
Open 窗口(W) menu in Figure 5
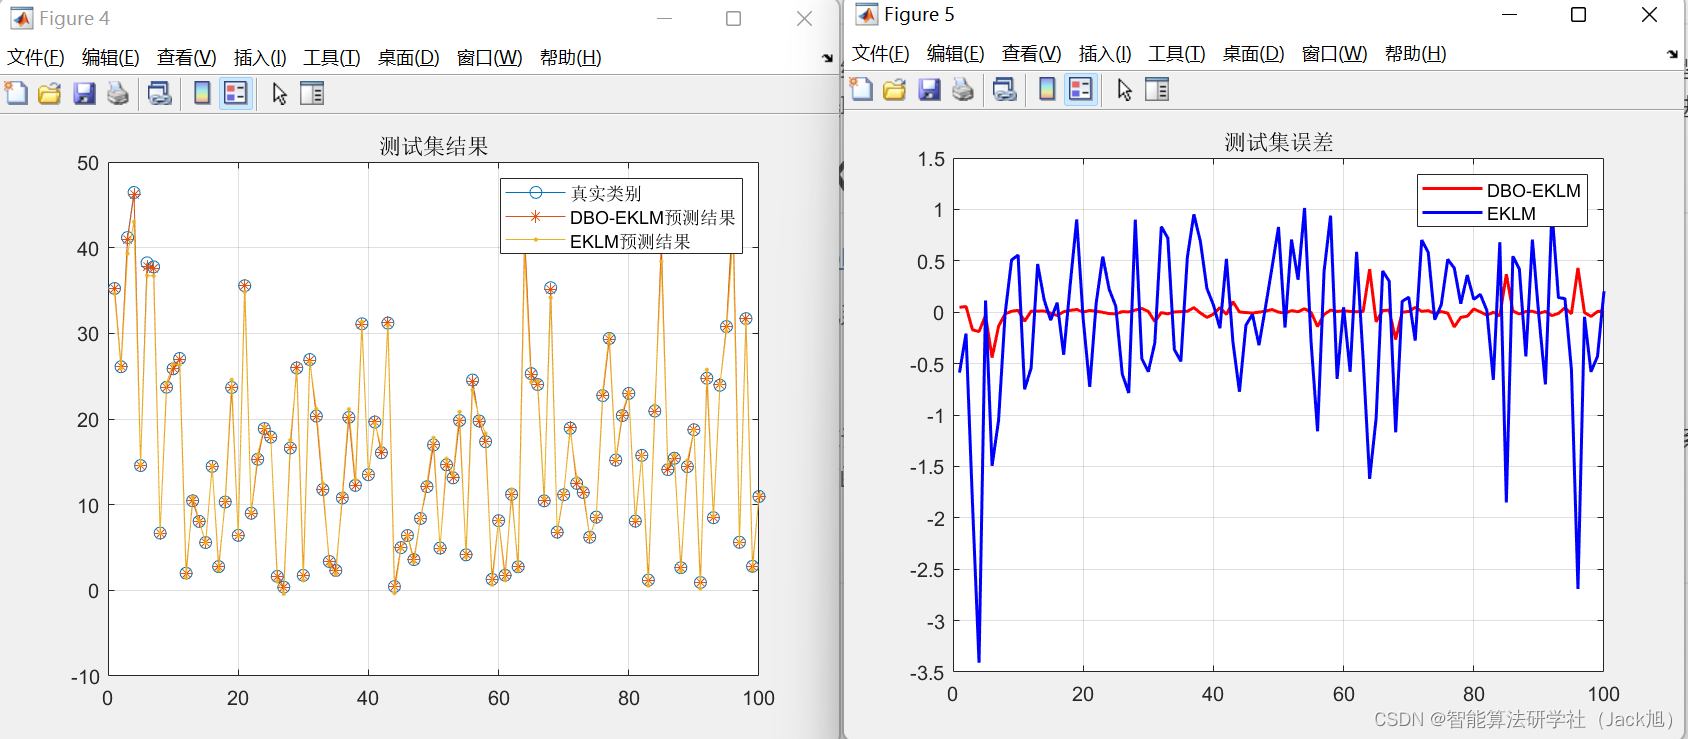1334,54
